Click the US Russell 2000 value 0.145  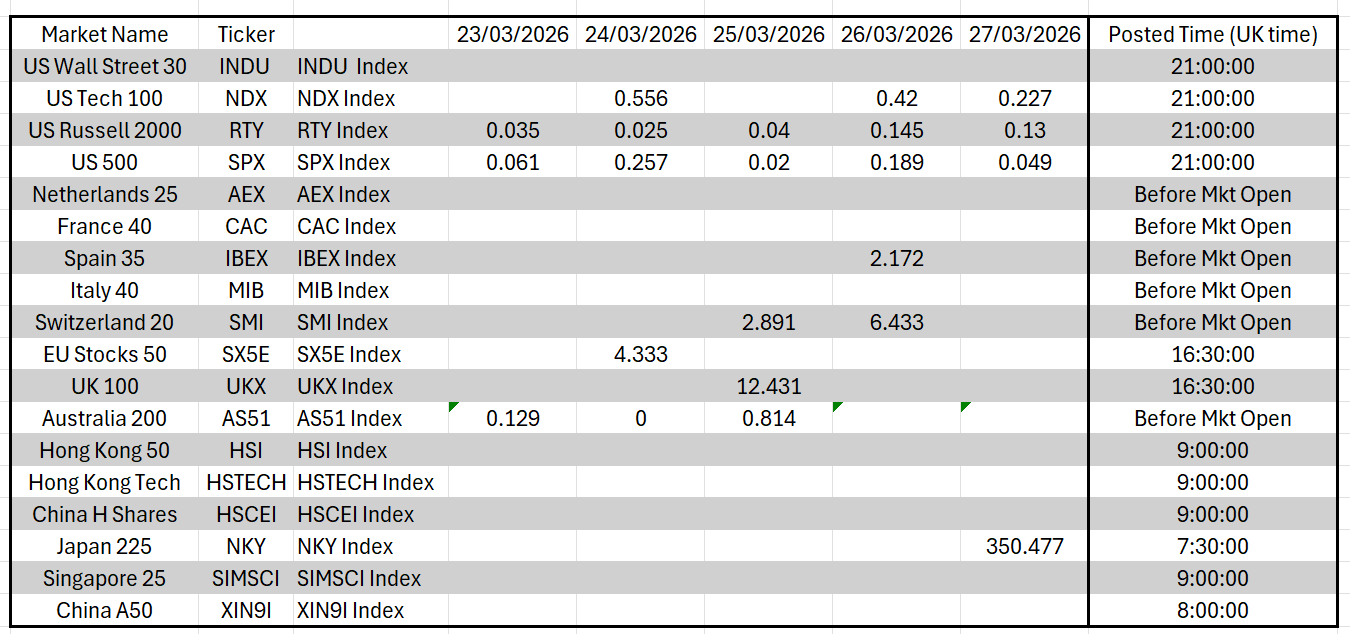pos(896,130)
